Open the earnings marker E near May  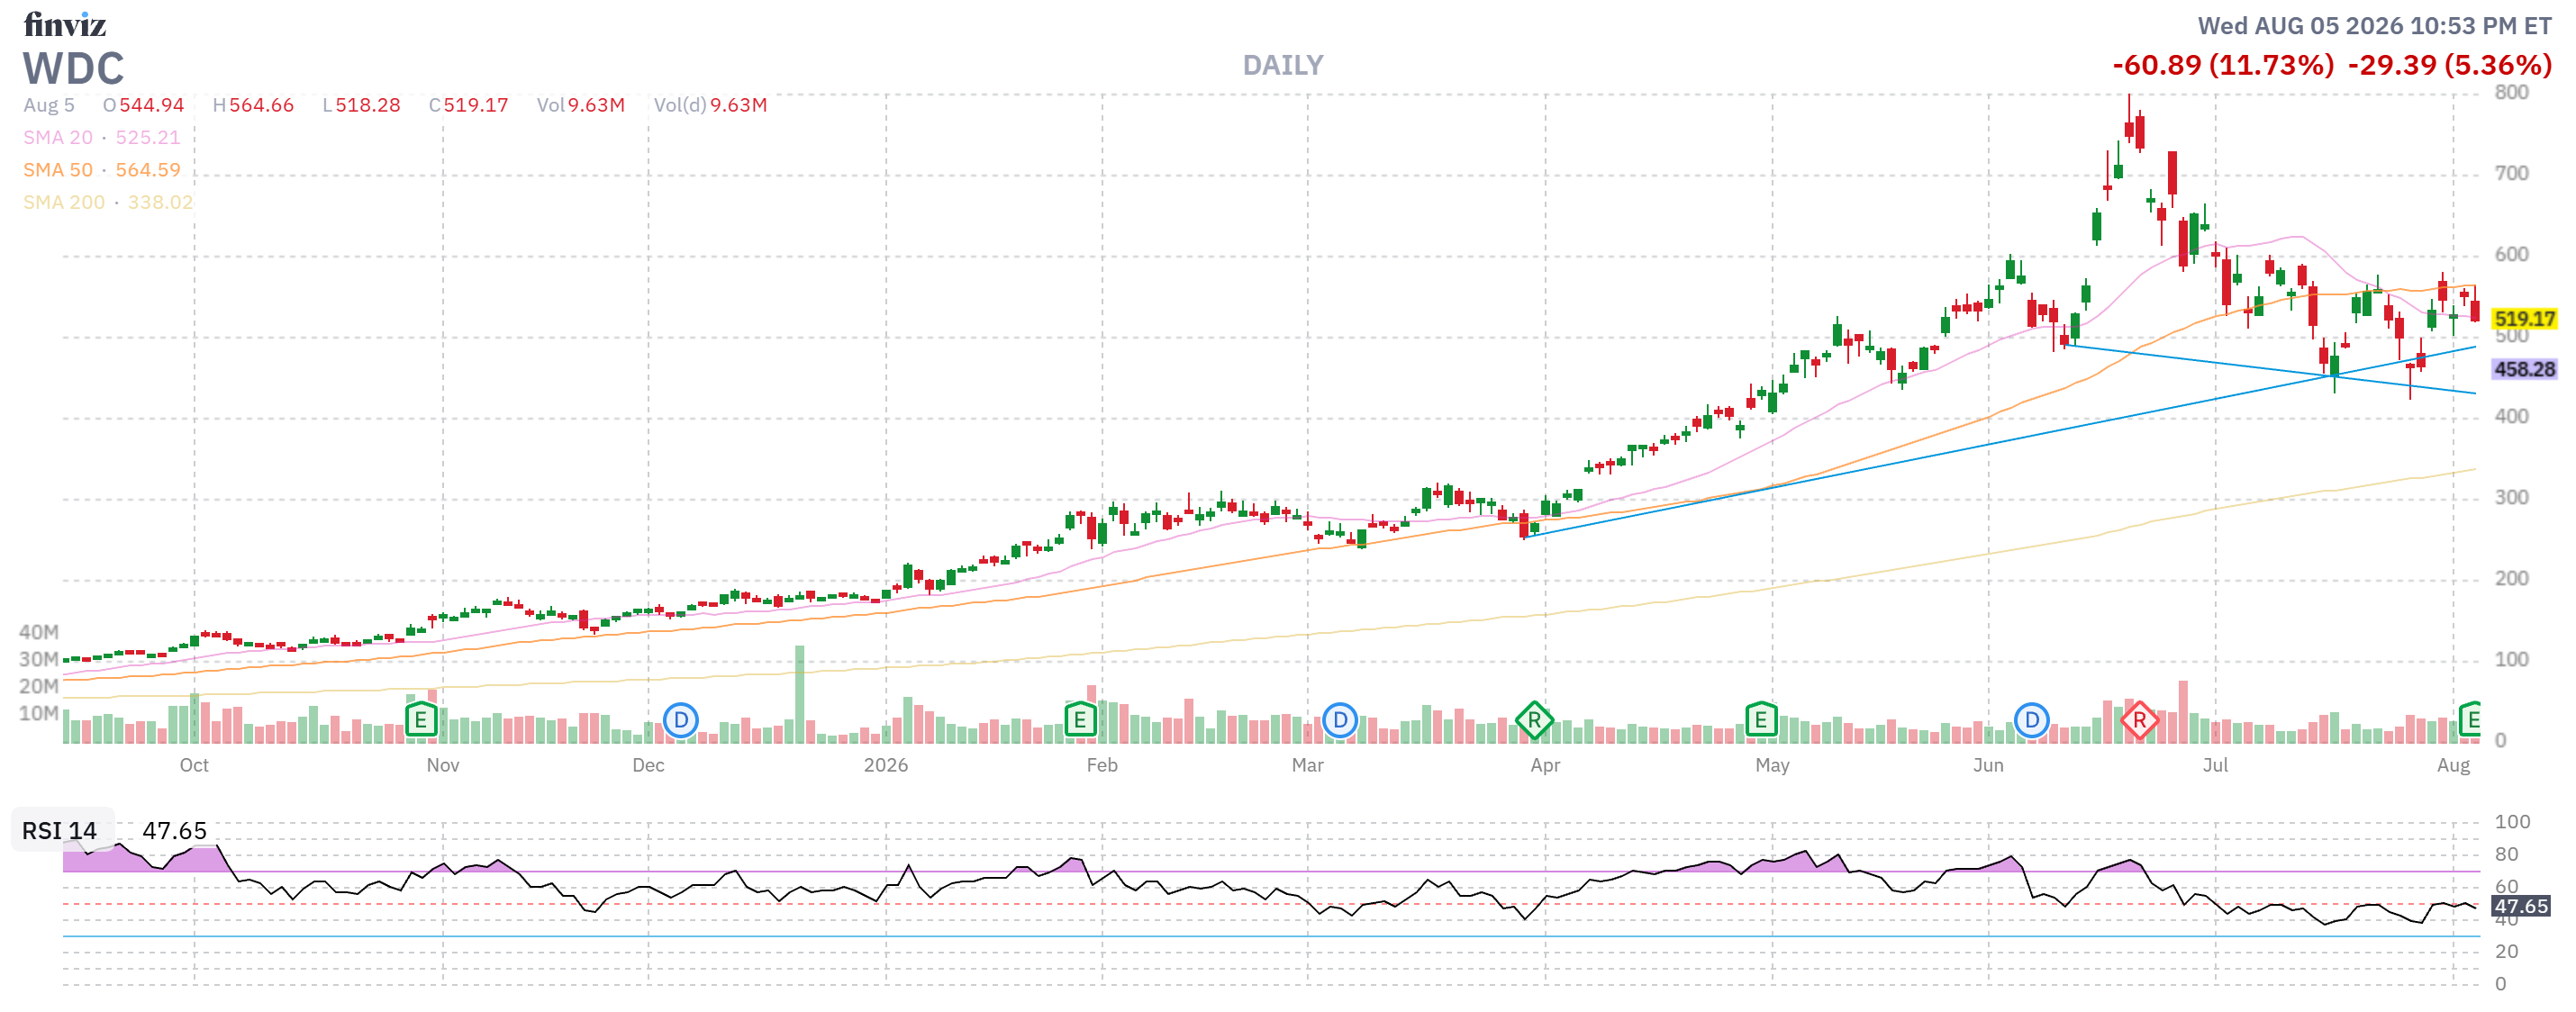click(1761, 719)
